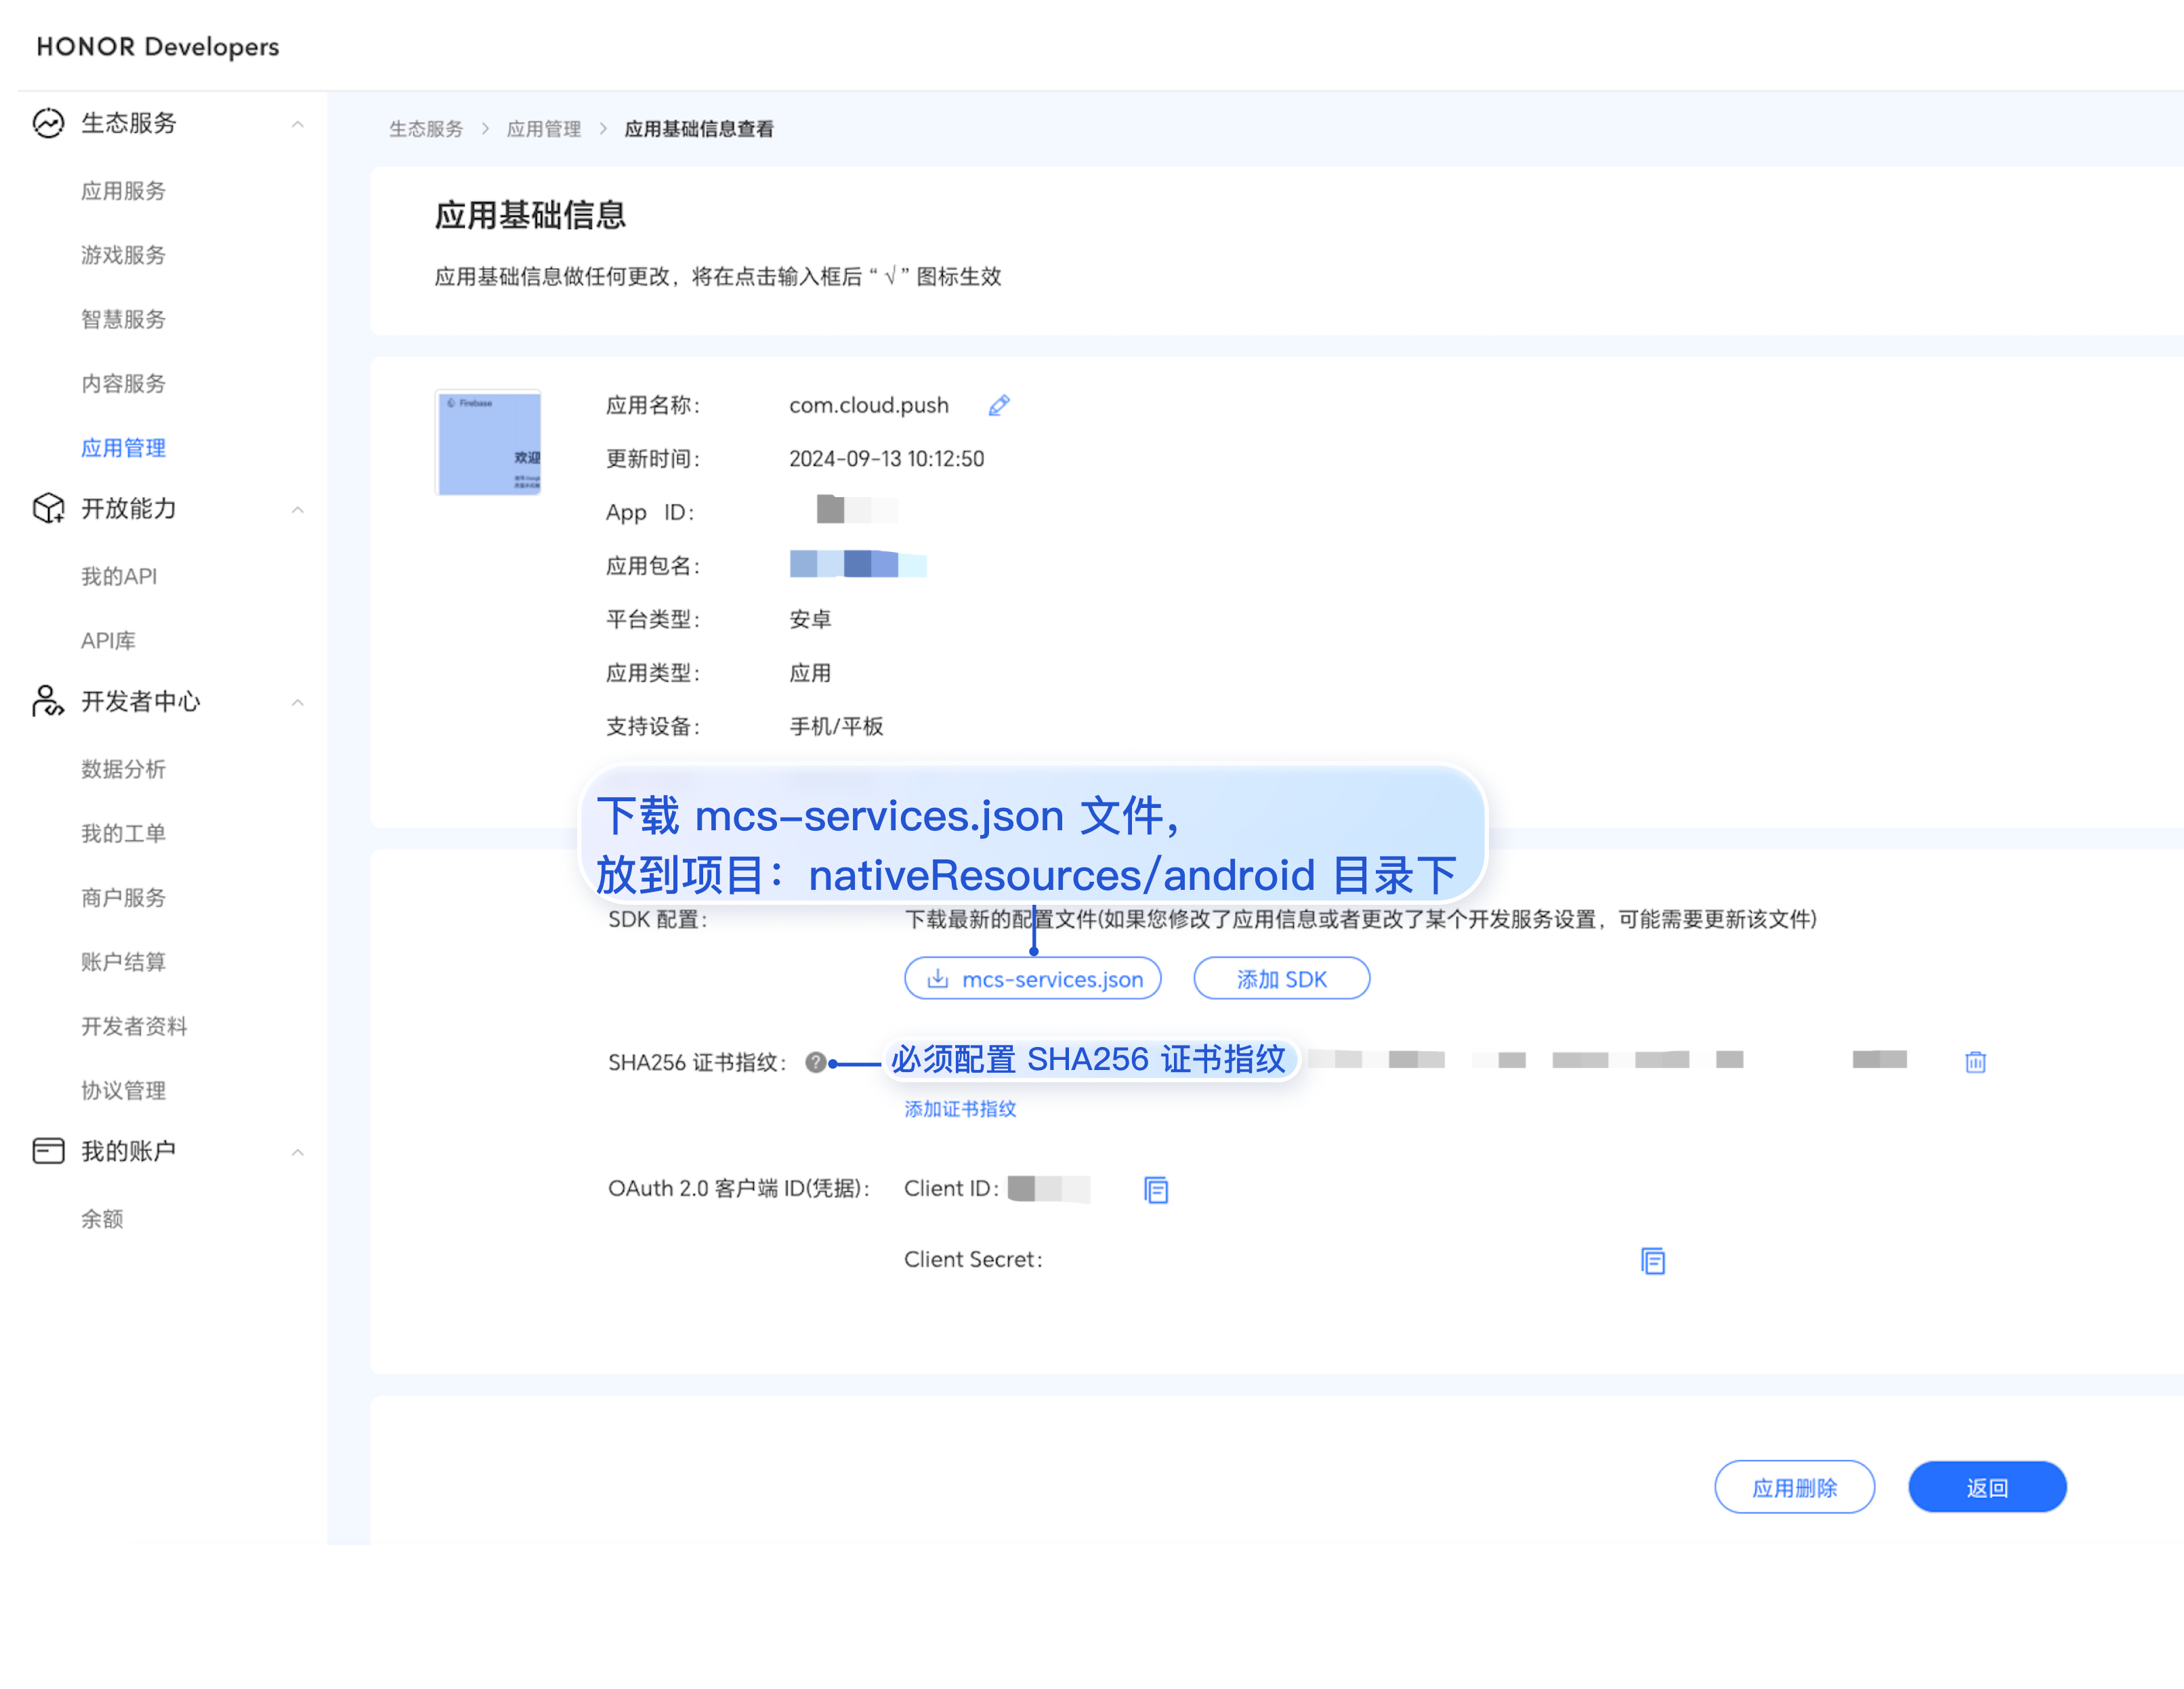
Task: Collapse the 生态服务 section chevron
Action: coord(297,124)
